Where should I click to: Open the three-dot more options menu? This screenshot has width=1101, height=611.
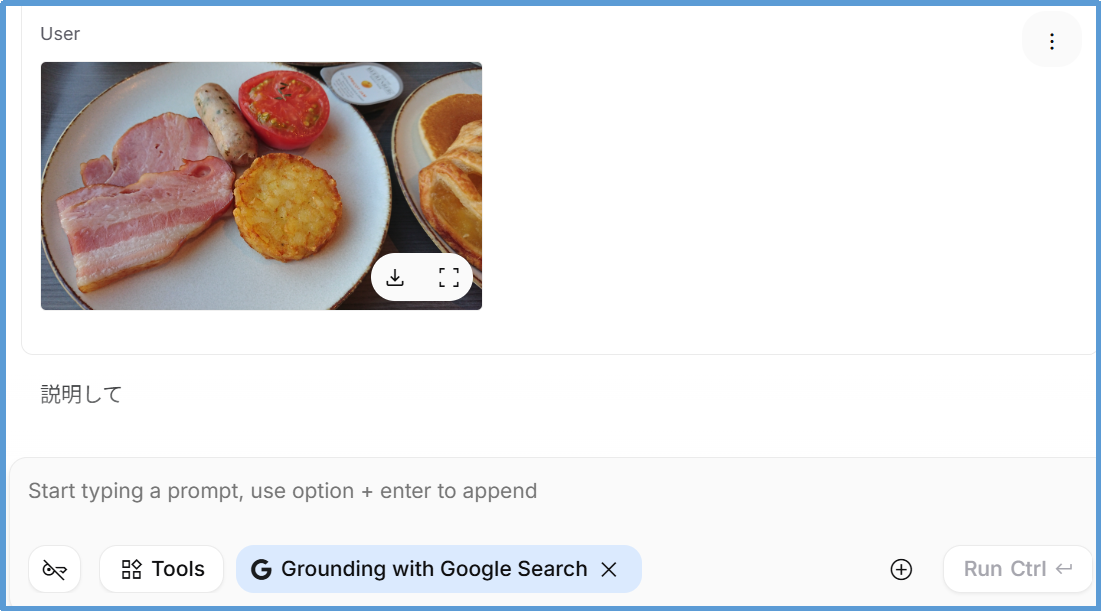pyautogui.click(x=1051, y=41)
